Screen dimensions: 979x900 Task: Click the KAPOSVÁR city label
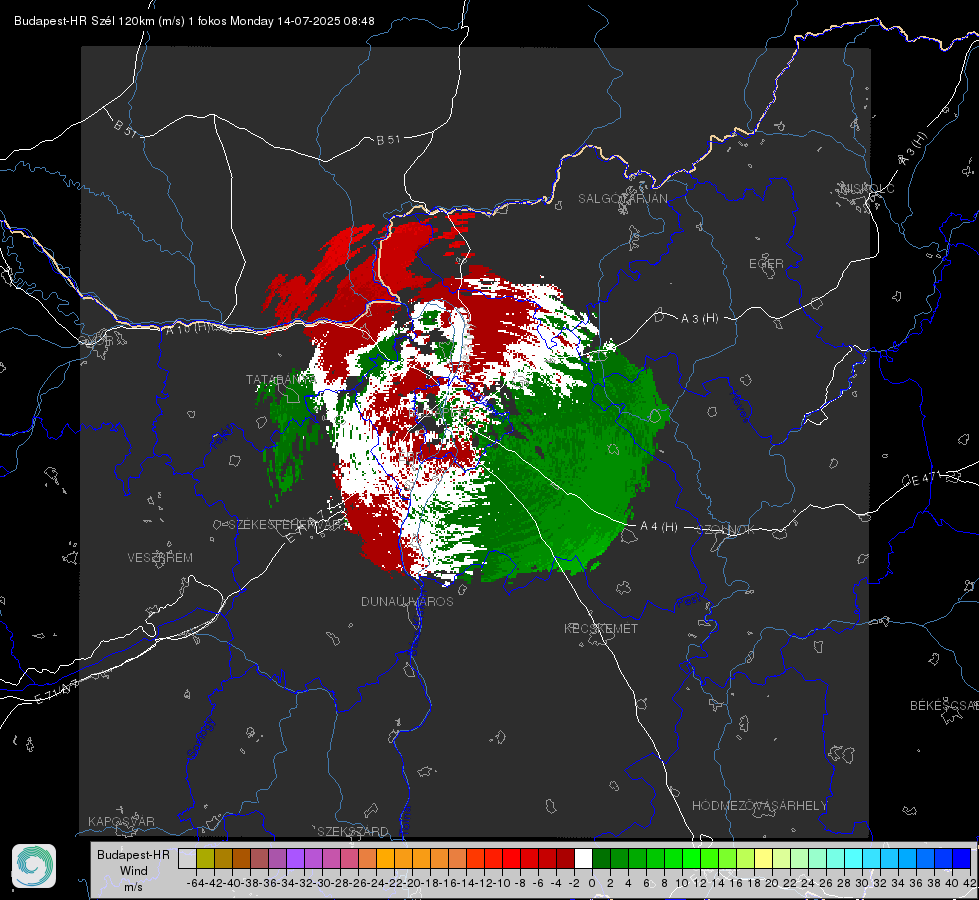pyautogui.click(x=121, y=821)
